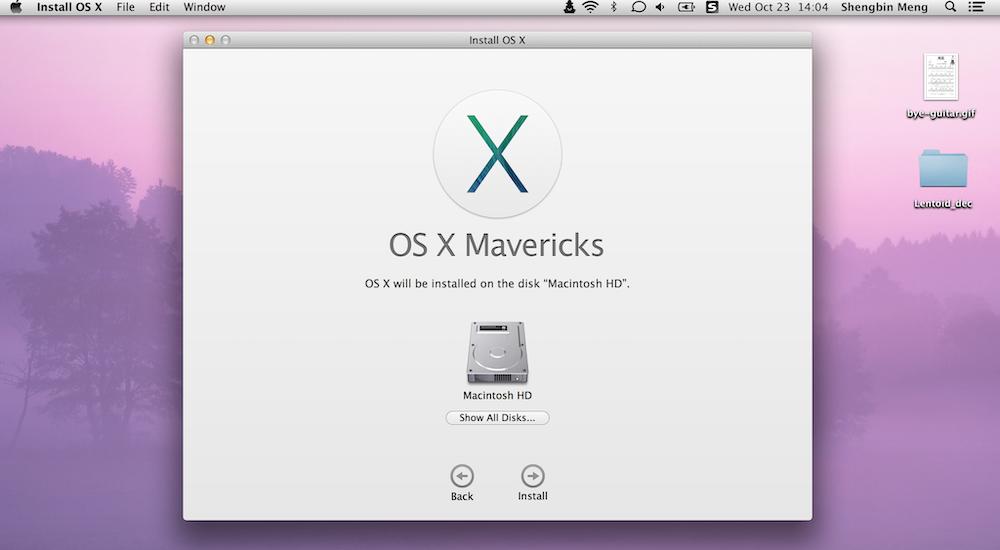Viewport: 1000px width, 550px height.
Task: Click the Back arrow icon
Action: tap(462, 476)
